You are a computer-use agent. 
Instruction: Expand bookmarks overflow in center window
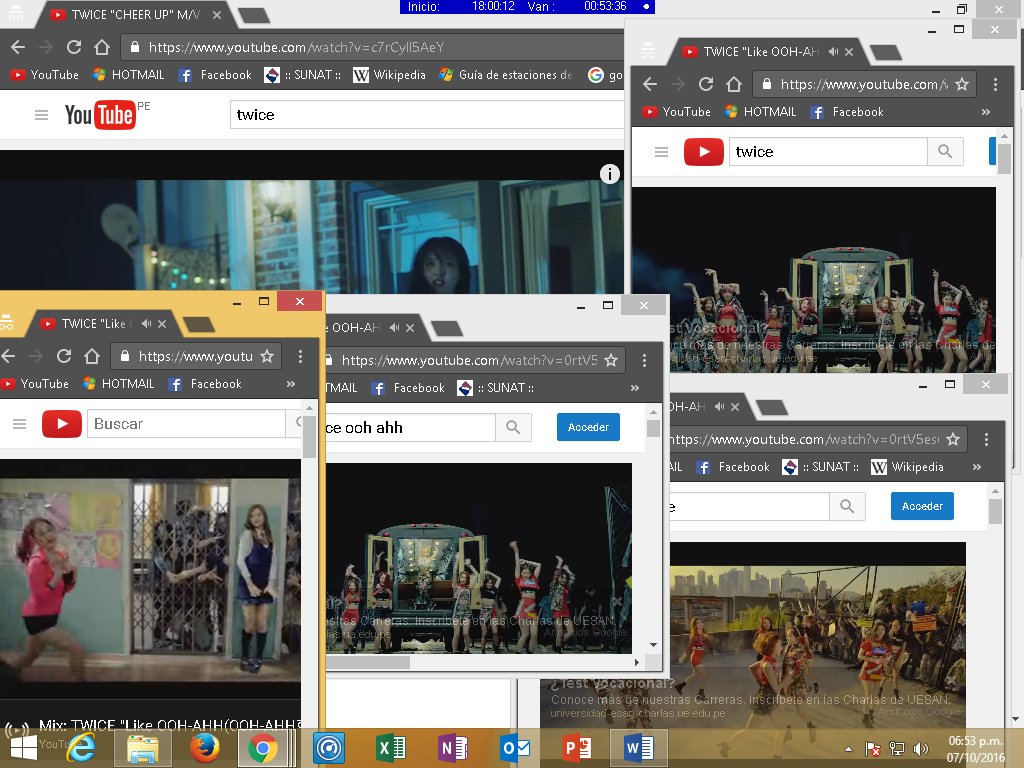pos(634,387)
